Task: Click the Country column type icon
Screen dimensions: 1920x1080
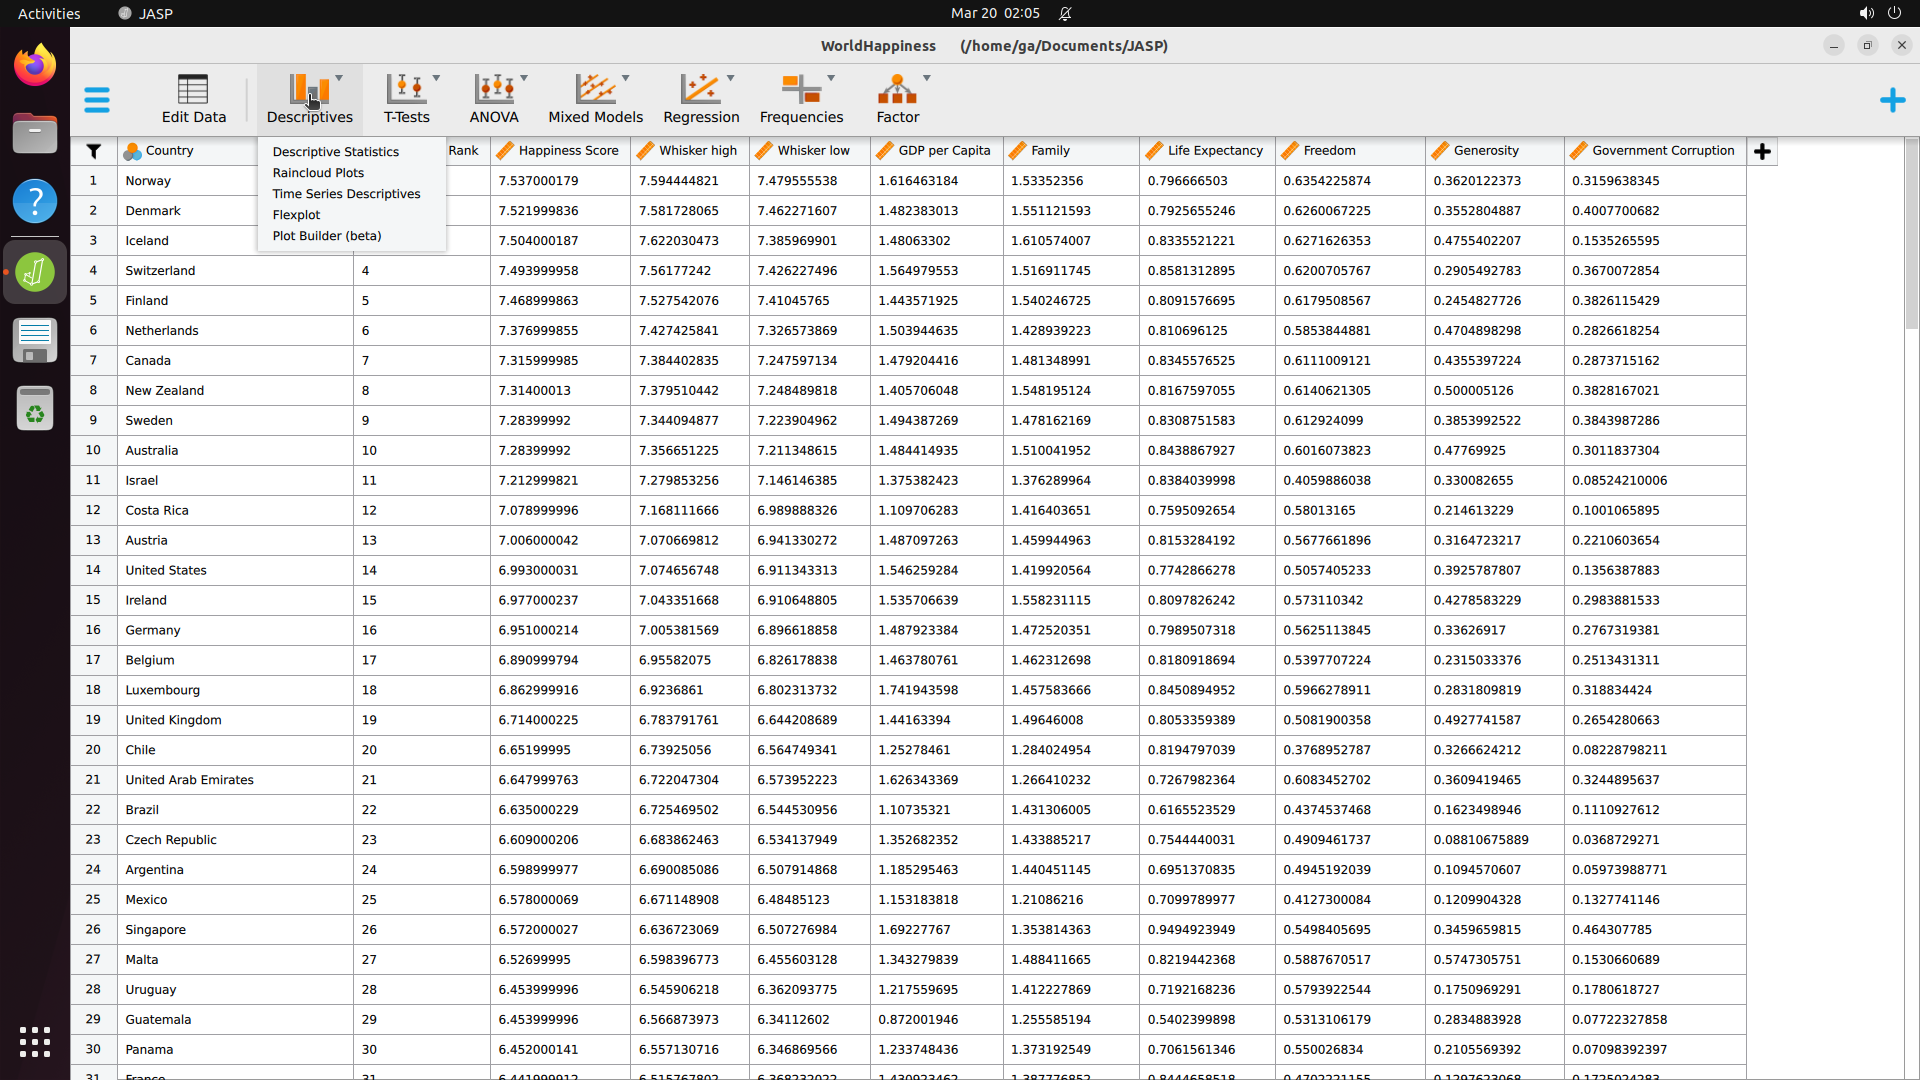Action: tap(132, 151)
